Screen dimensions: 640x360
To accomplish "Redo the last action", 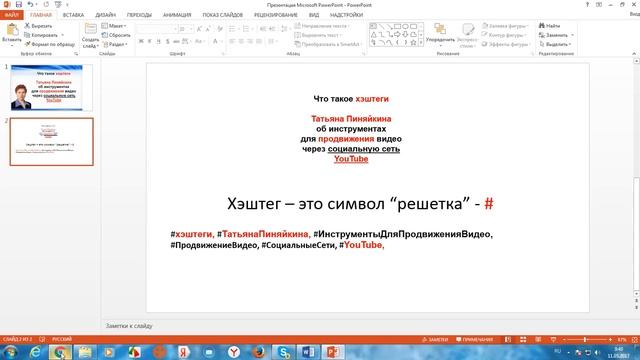I will 46,4.
